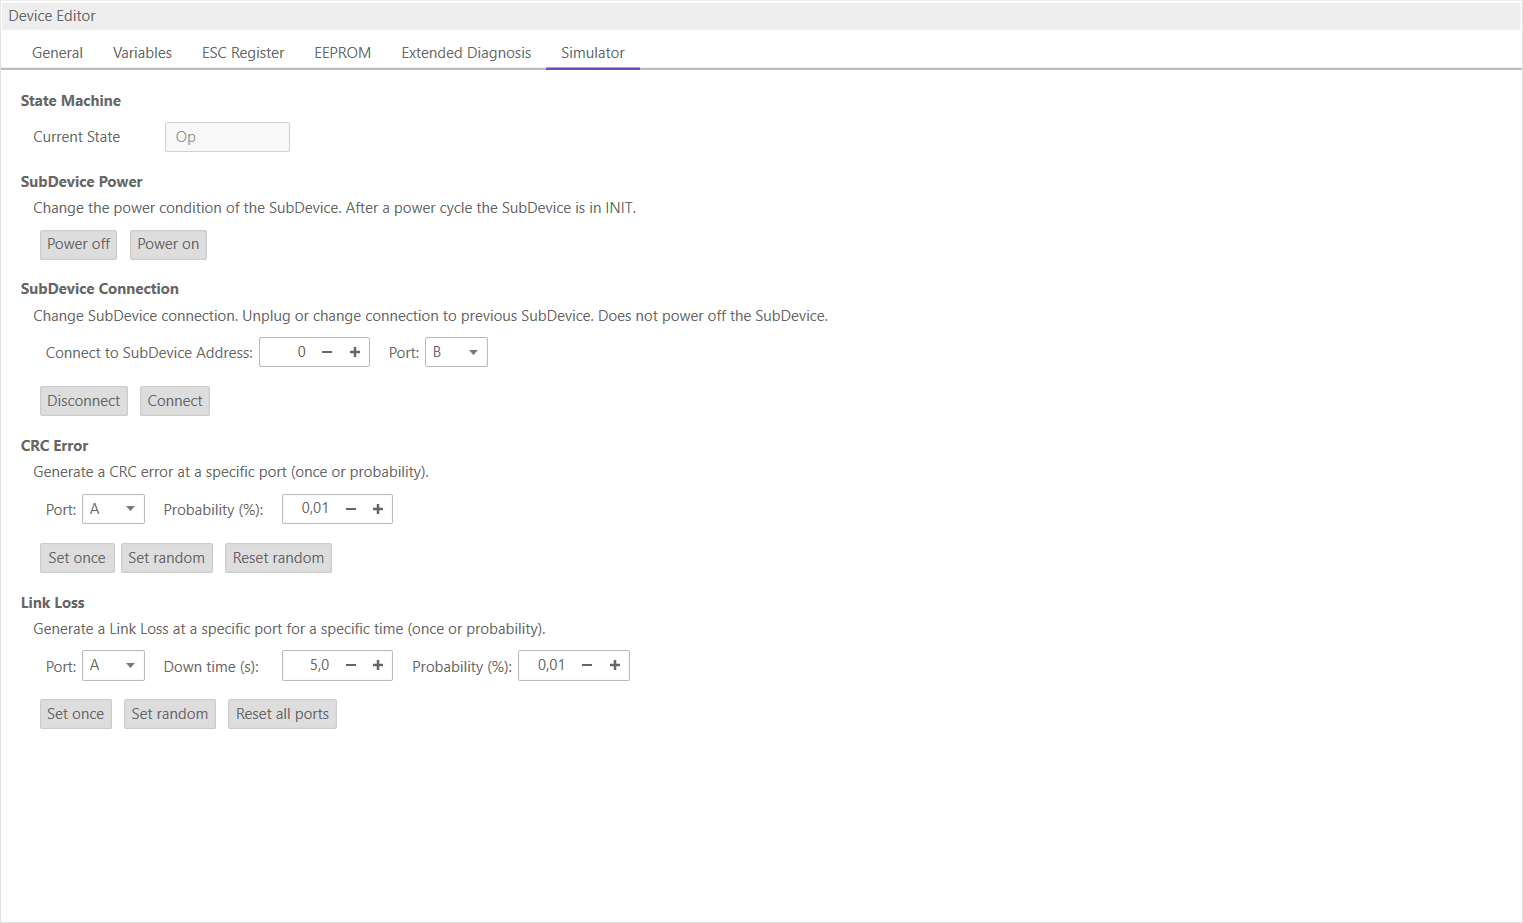Increase Link Loss probability with plus icon
Image resolution: width=1523 pixels, height=923 pixels.
click(x=615, y=665)
